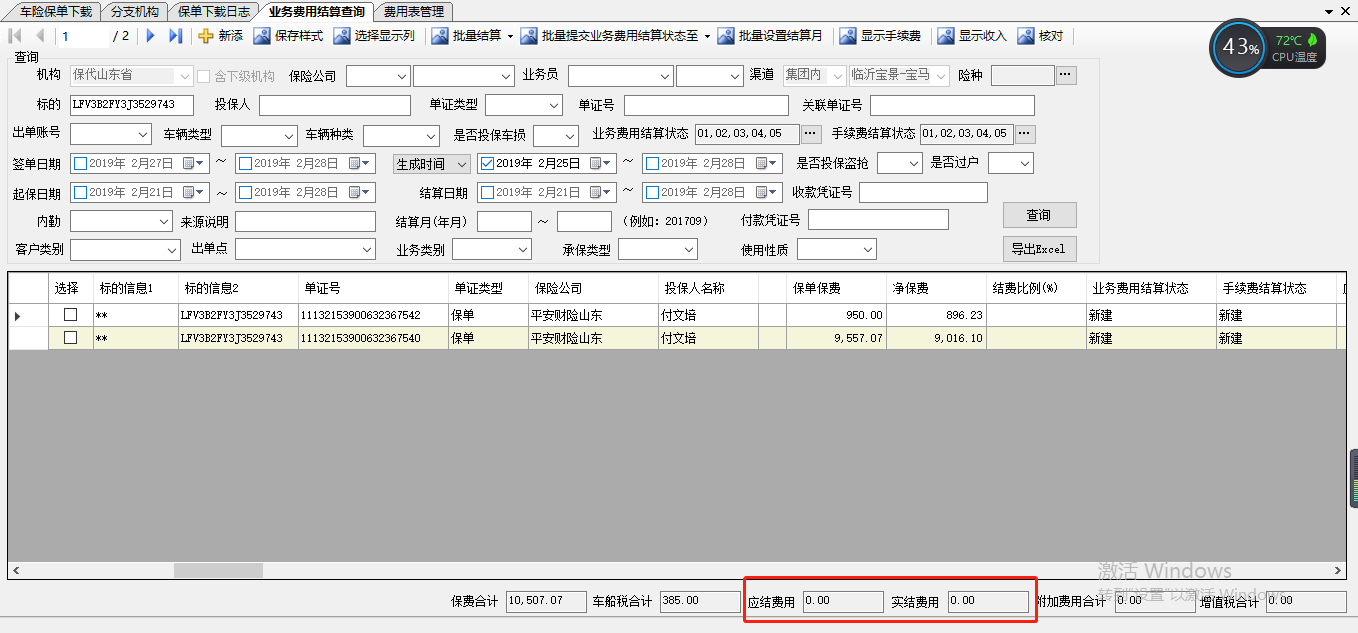Click the horizontal scrollbar thumb of table
Image resolution: width=1358 pixels, height=633 pixels.
tap(219, 570)
